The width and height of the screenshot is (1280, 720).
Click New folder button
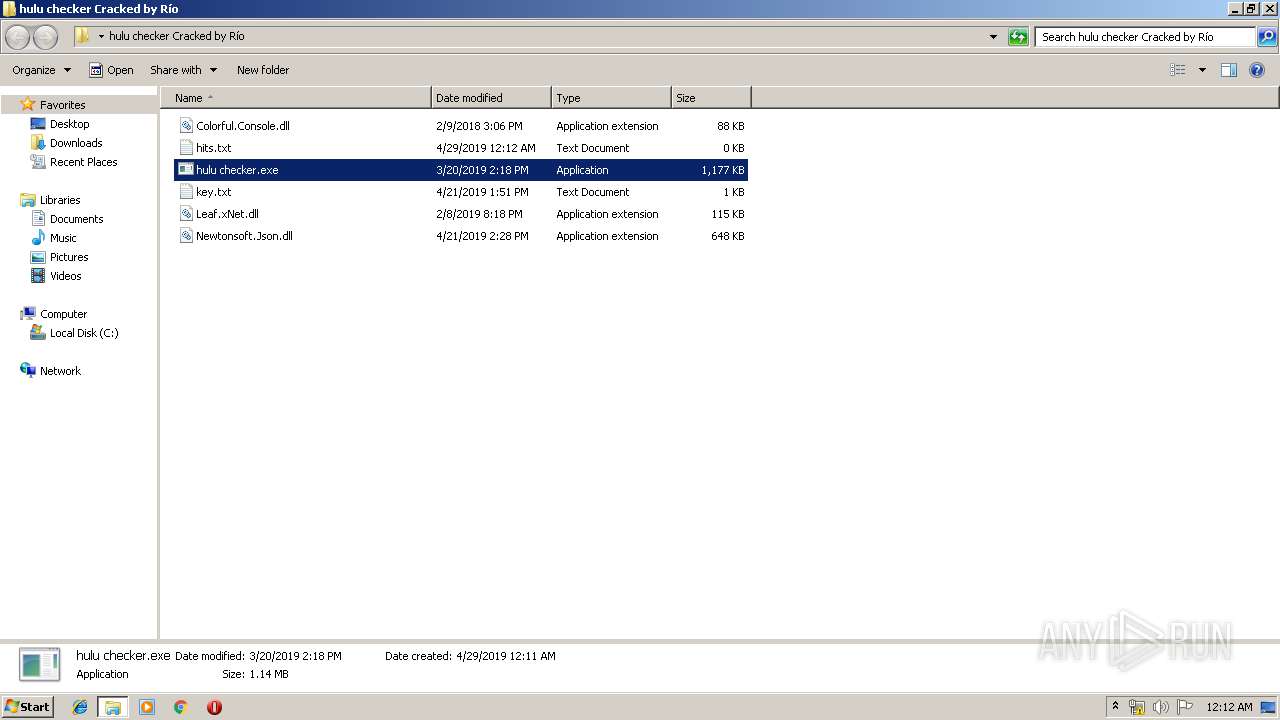(263, 70)
